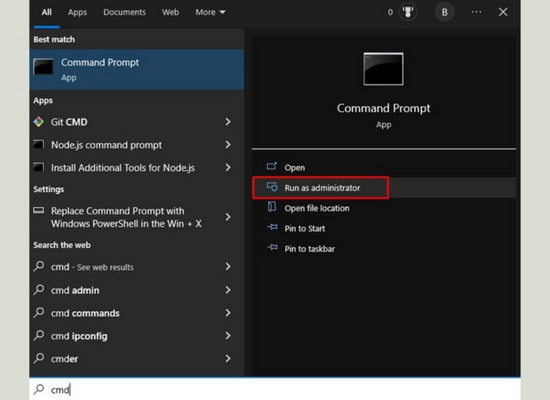Choose Pin to Start

point(304,228)
